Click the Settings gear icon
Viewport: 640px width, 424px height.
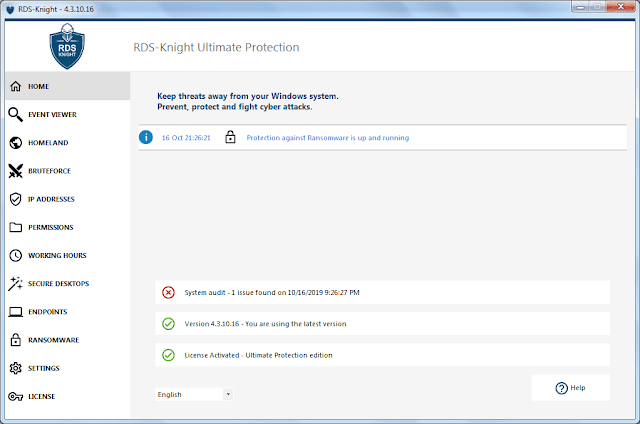pos(16,368)
